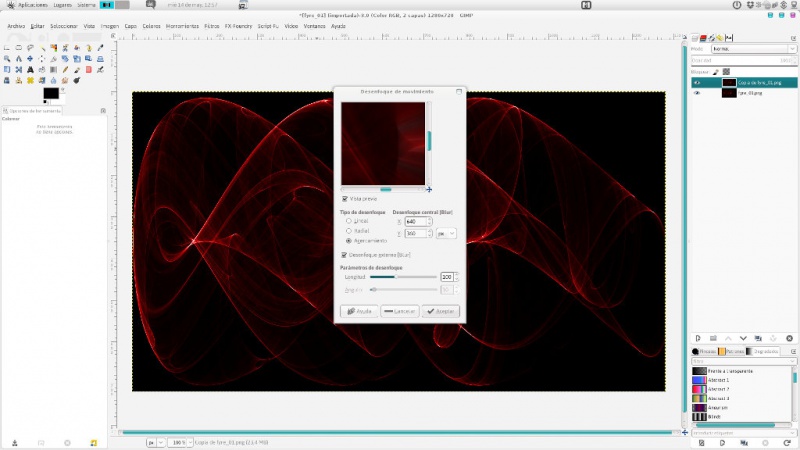Select the Scissors Select tool
Screen dimensions: 800x450
coord(65,47)
